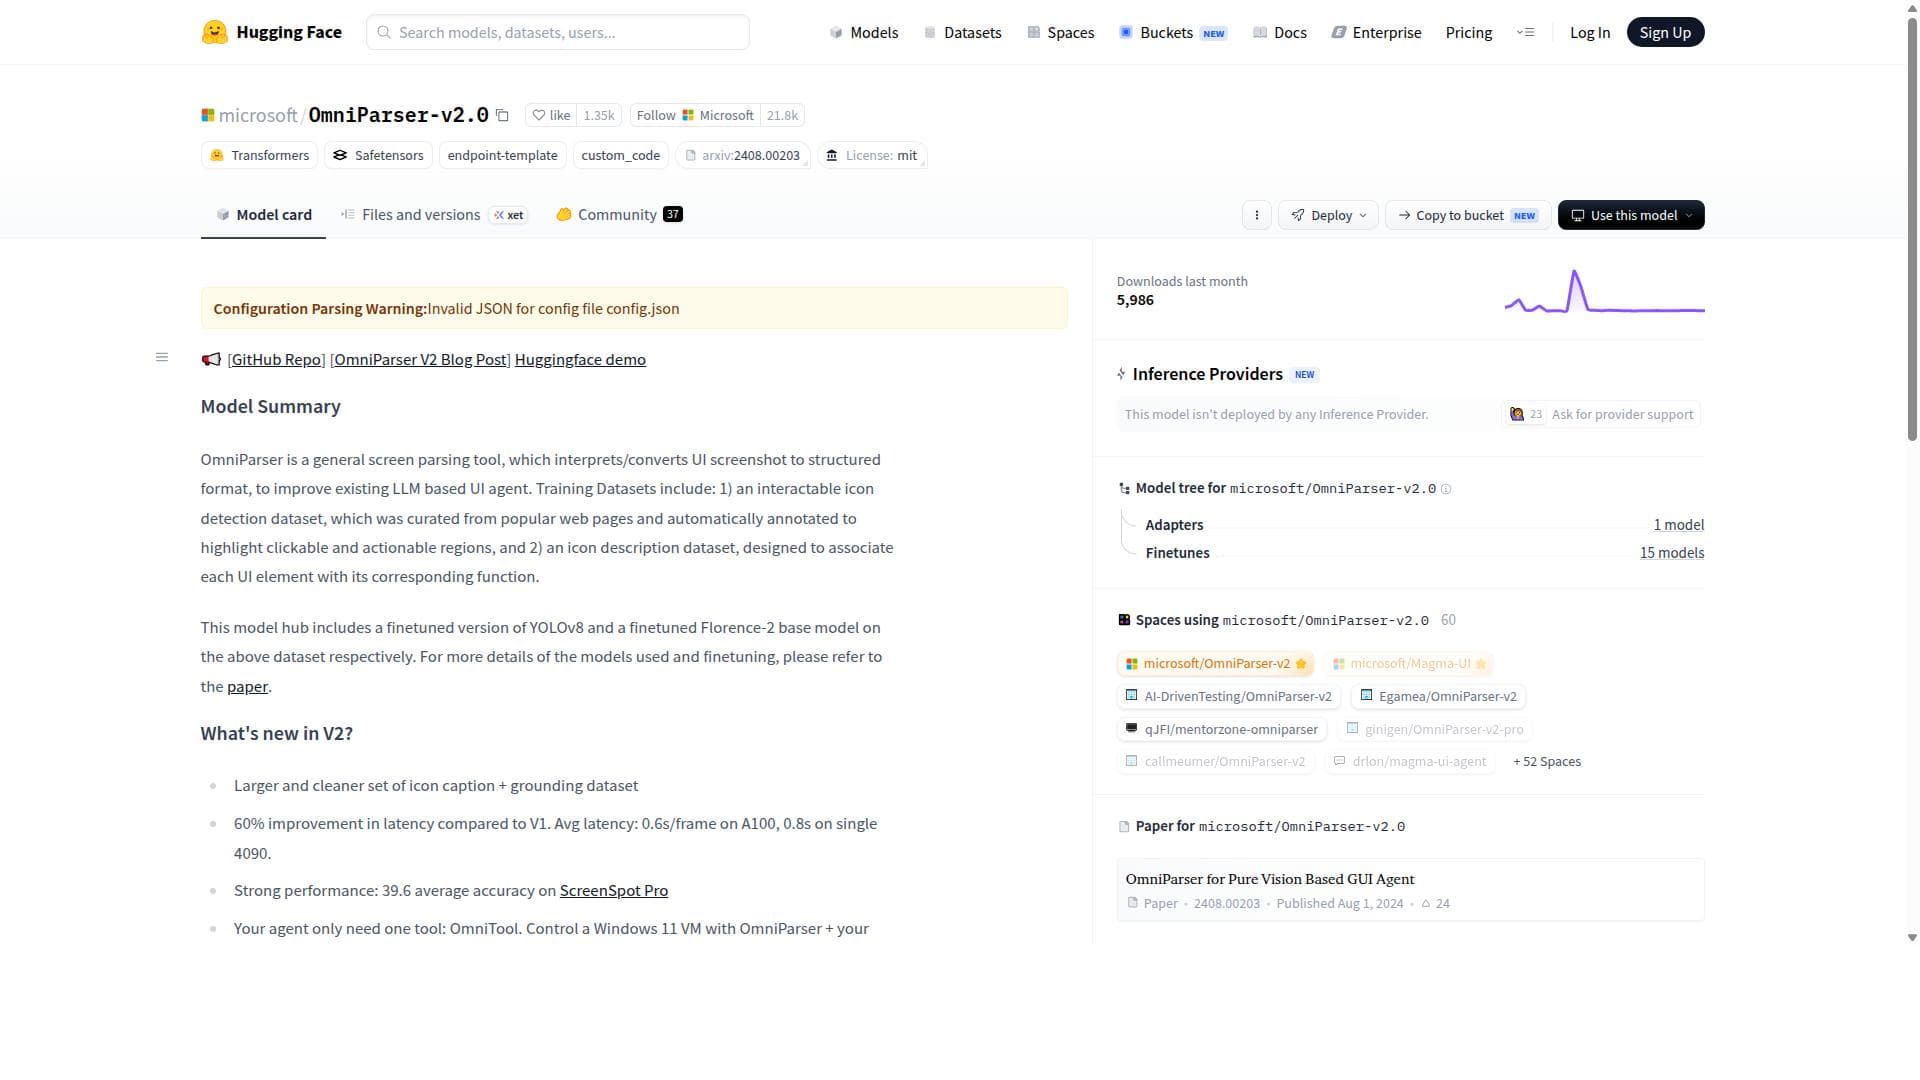Toggle the table of contents icon

click(x=162, y=357)
